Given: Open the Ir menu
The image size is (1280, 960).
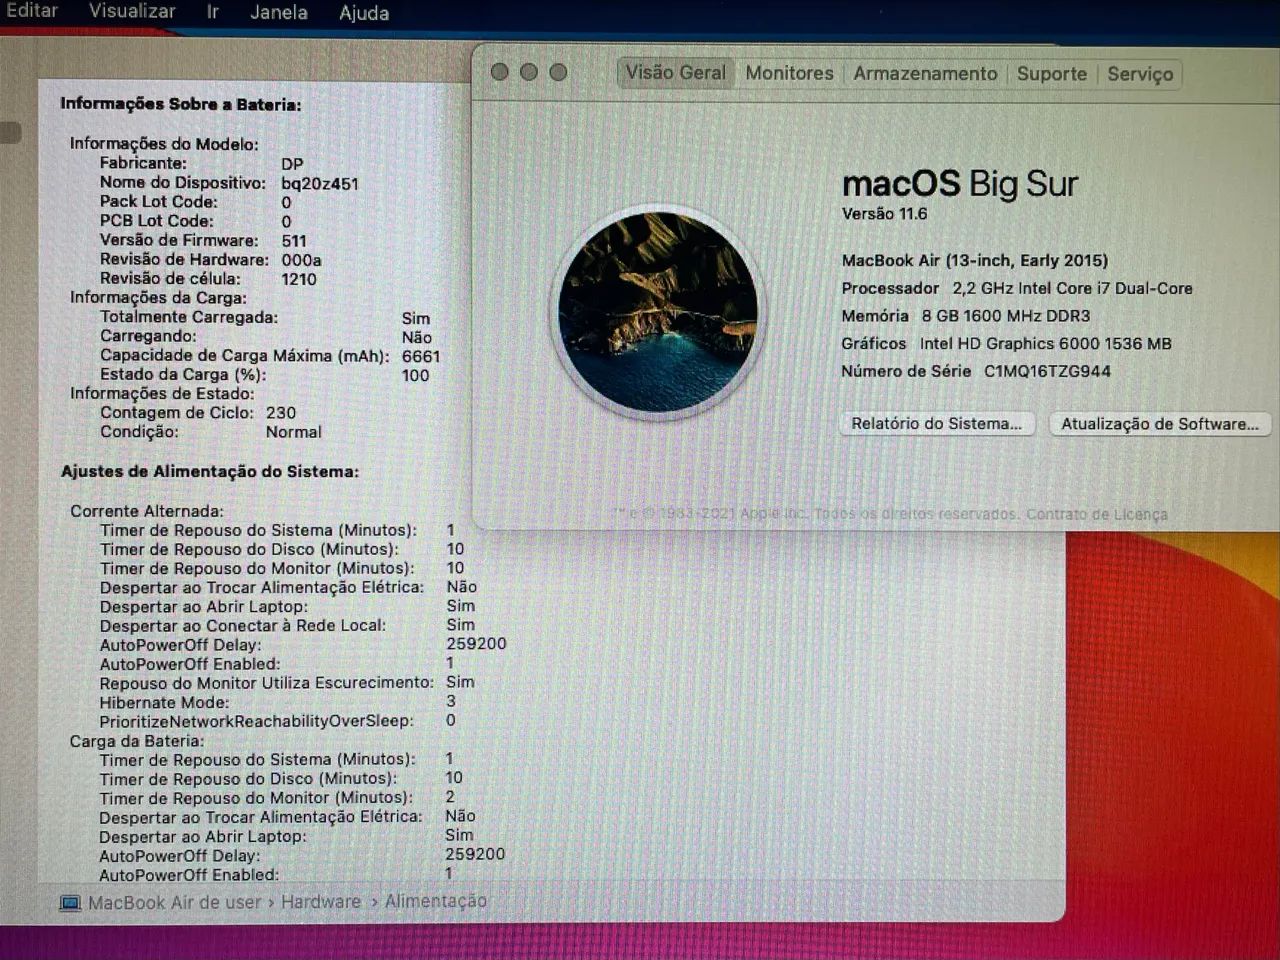Looking at the screenshot, I should tap(213, 12).
